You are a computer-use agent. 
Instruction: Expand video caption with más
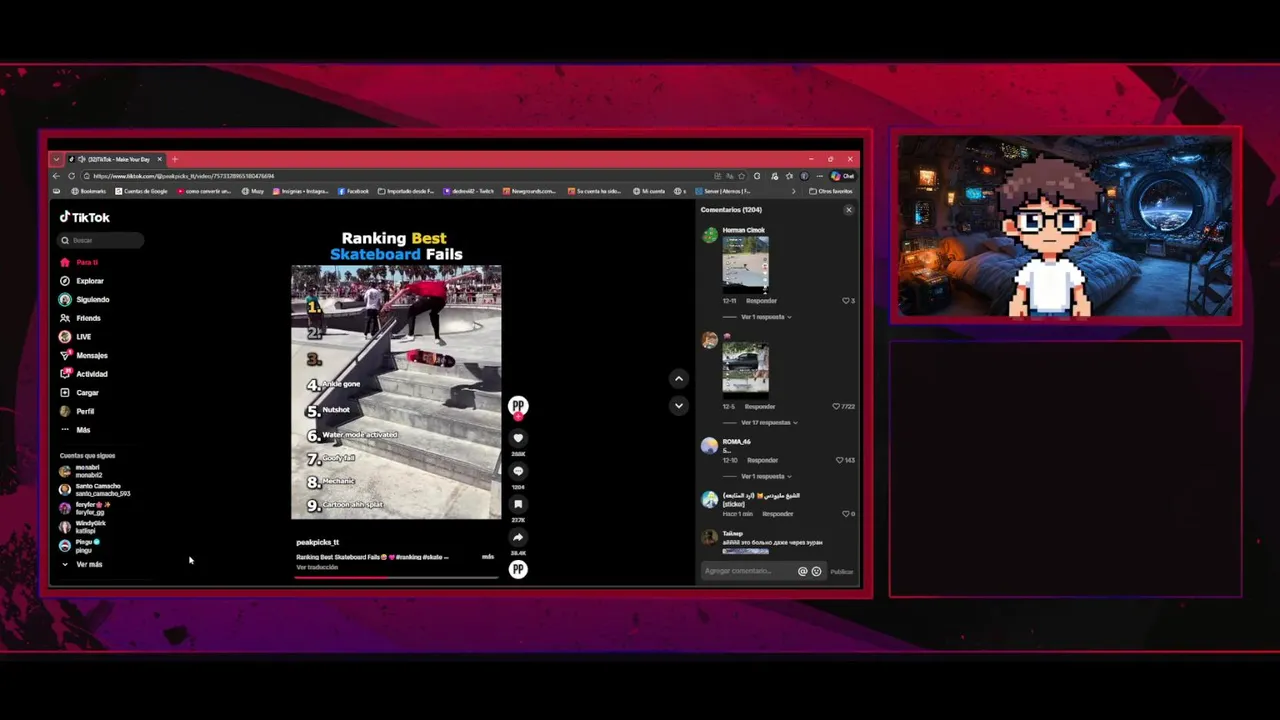488,556
